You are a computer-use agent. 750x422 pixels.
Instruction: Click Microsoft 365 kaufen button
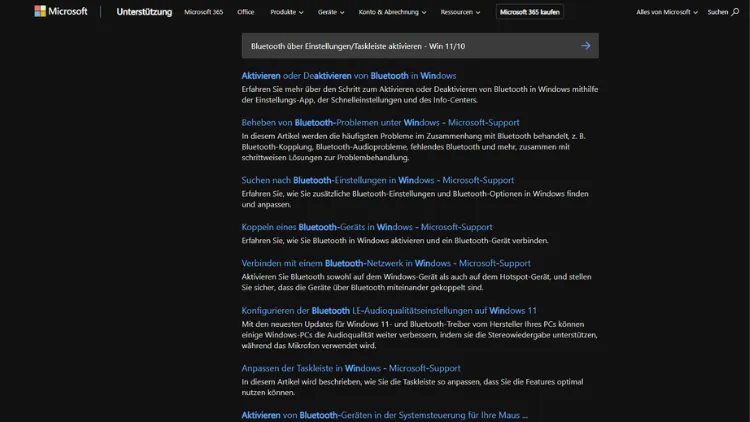tap(529, 12)
